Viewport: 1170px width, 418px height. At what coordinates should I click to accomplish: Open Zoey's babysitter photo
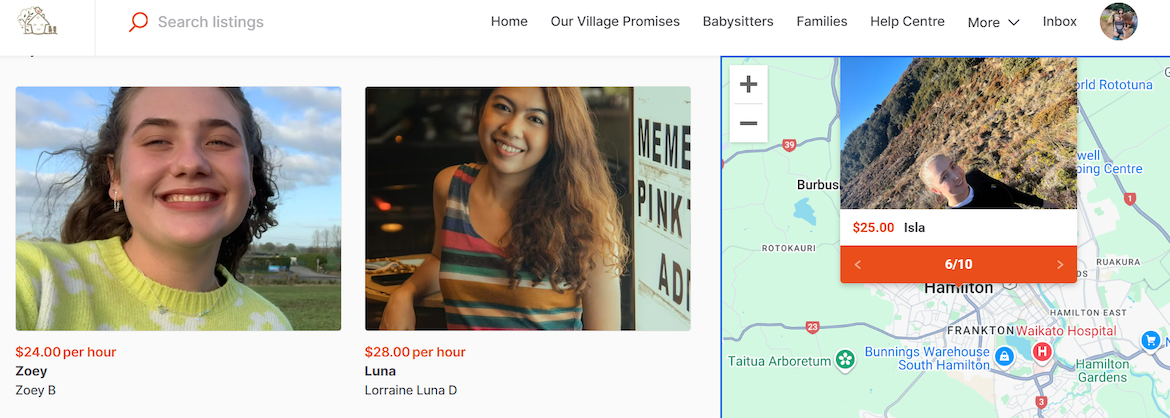pyautogui.click(x=178, y=208)
